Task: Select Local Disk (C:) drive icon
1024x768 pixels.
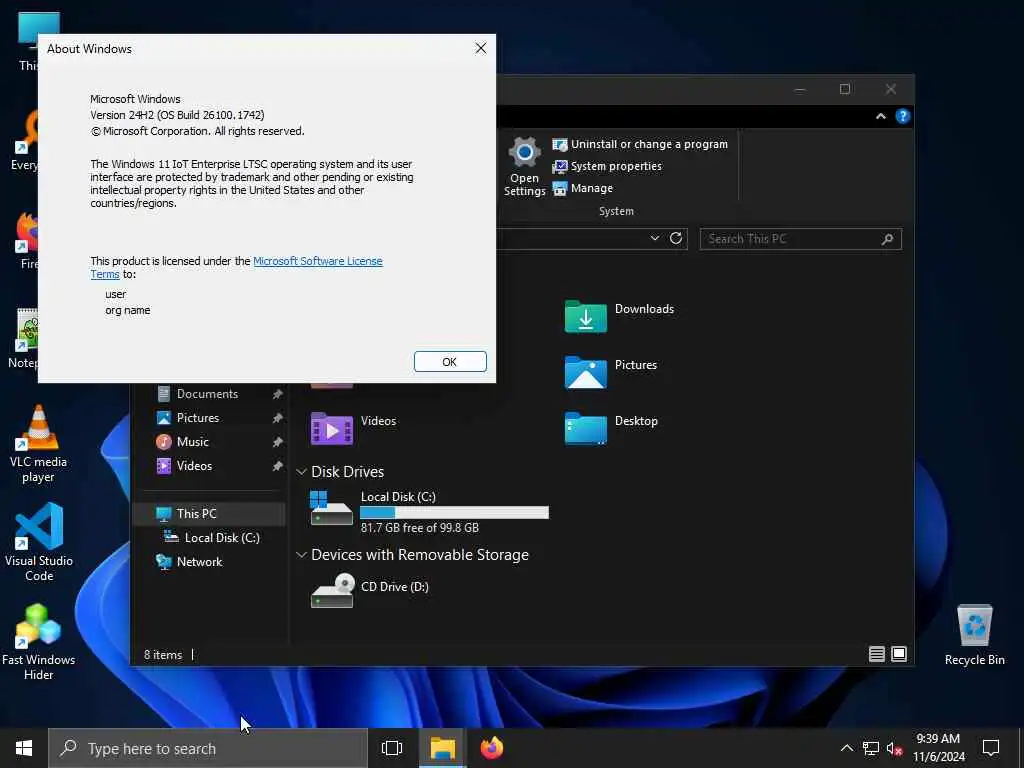Action: [332, 509]
